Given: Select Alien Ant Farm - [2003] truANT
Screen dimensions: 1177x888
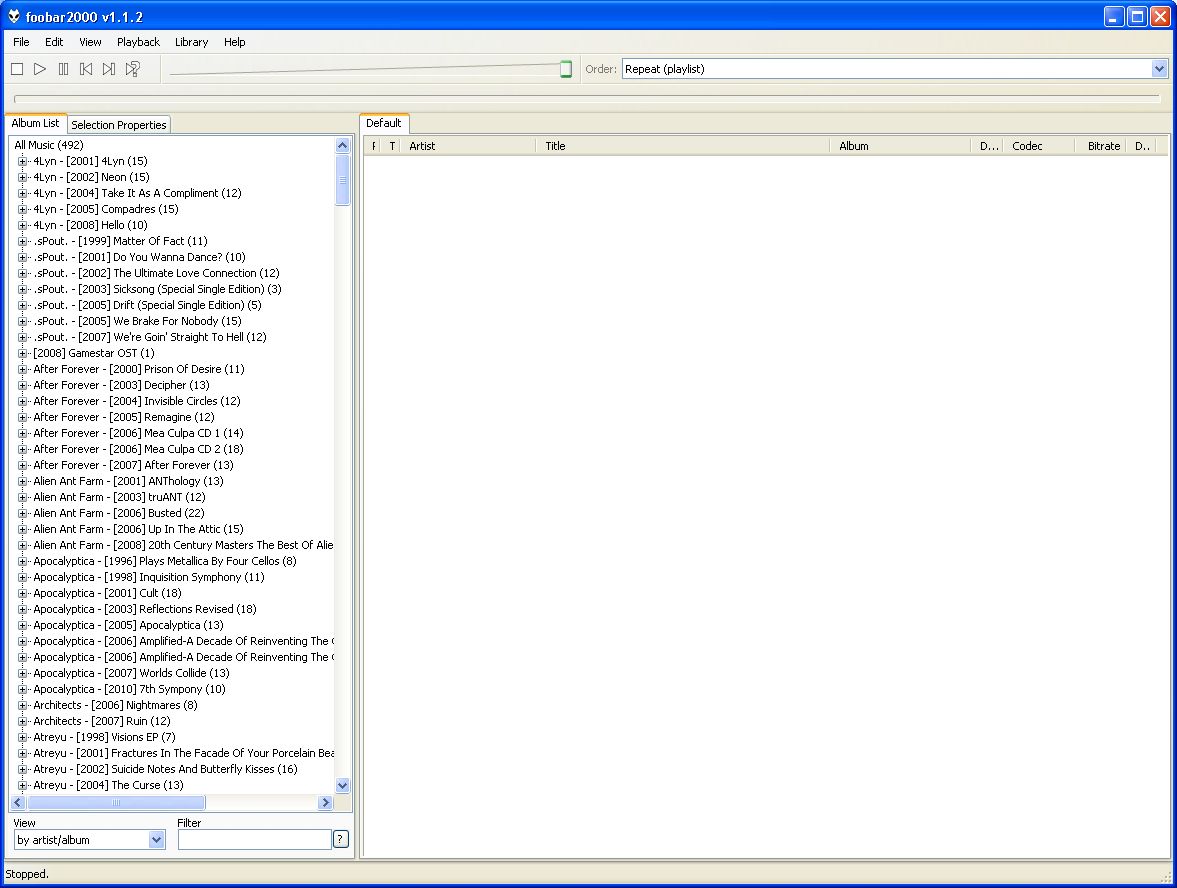Looking at the screenshot, I should (x=119, y=497).
